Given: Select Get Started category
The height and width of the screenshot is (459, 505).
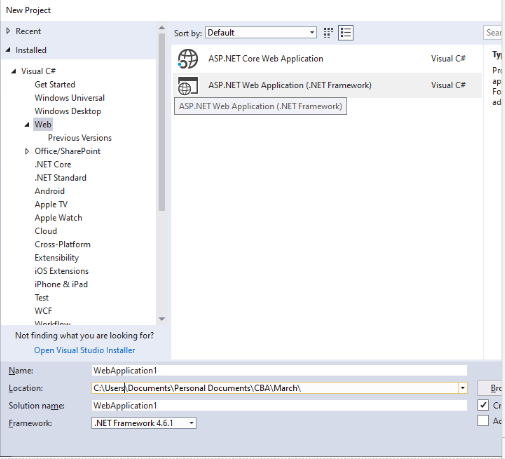Looking at the screenshot, I should pos(55,84).
